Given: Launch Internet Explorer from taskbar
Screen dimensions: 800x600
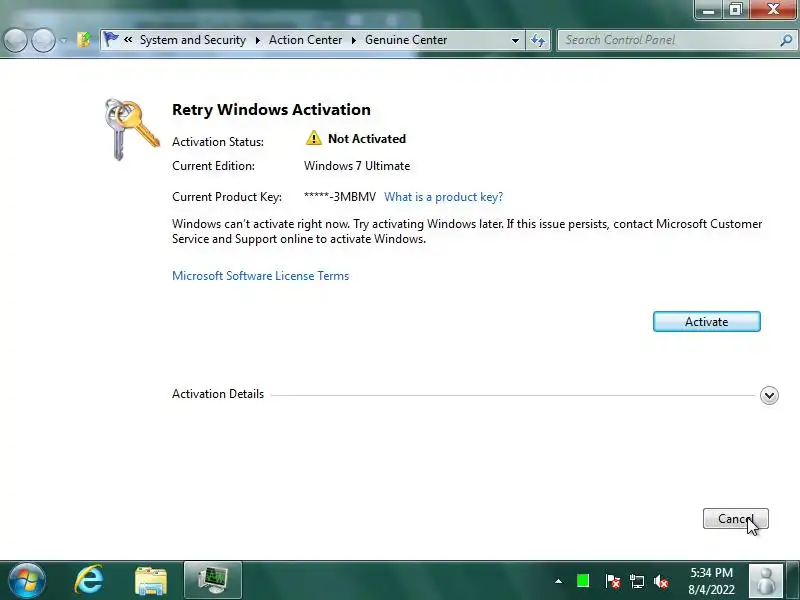Looking at the screenshot, I should 89,581.
